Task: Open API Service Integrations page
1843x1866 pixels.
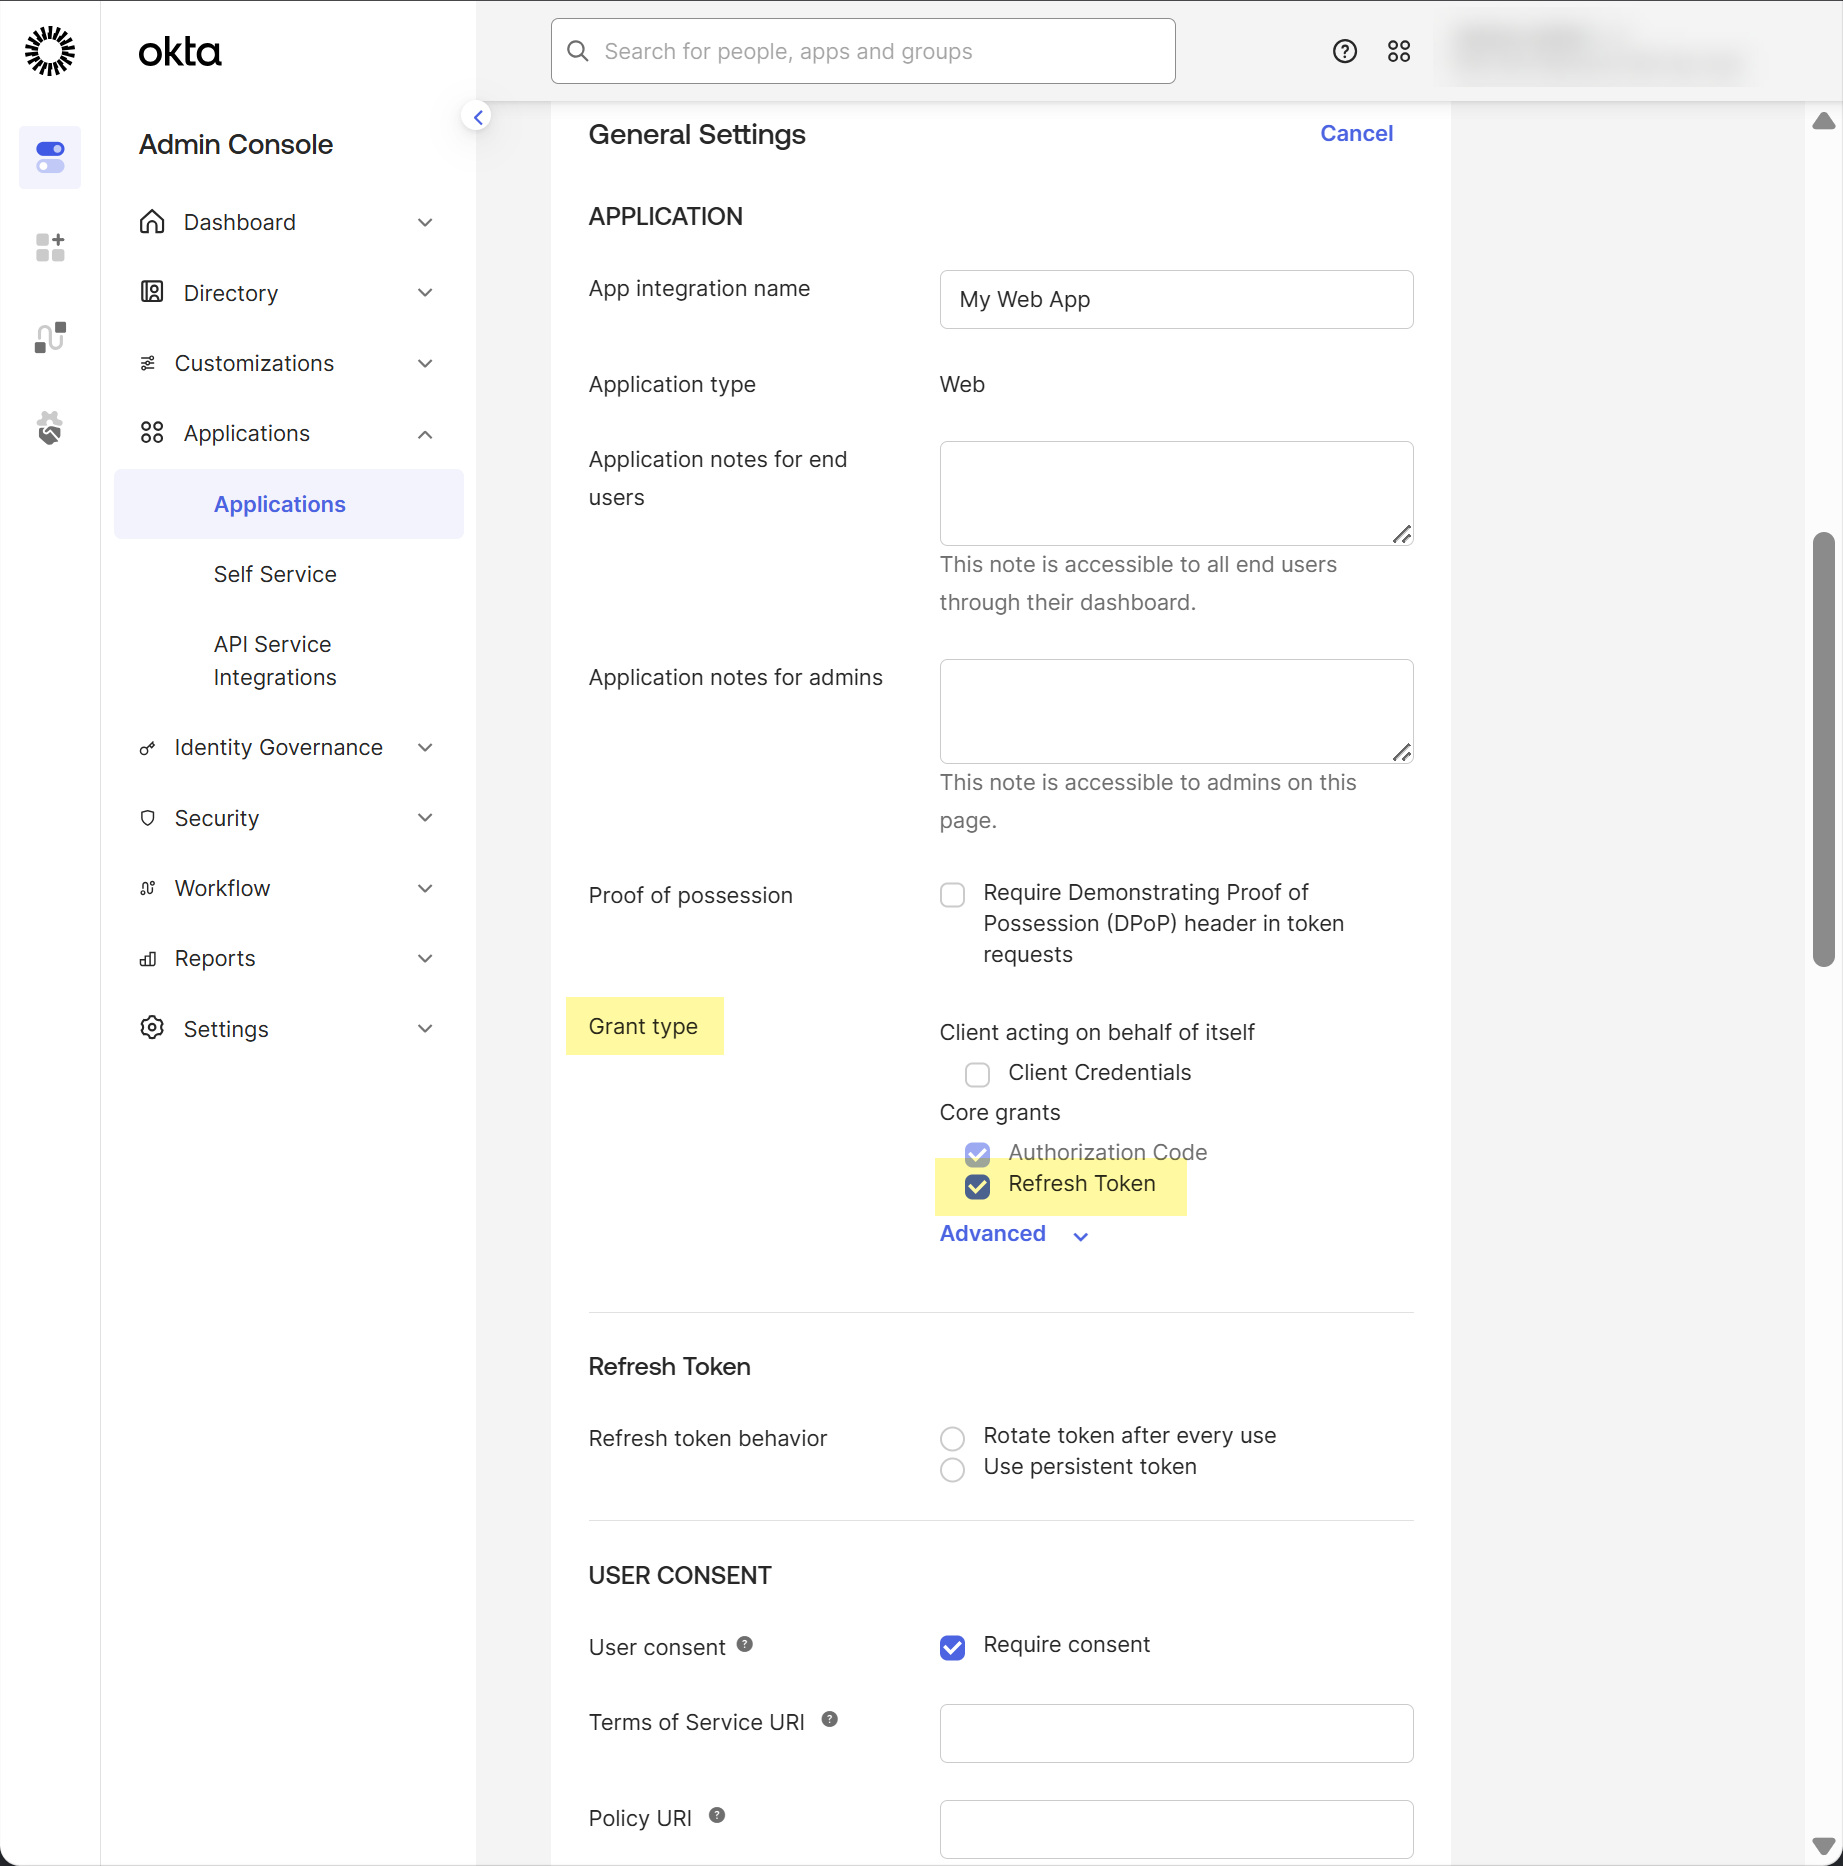Action: pyautogui.click(x=275, y=661)
